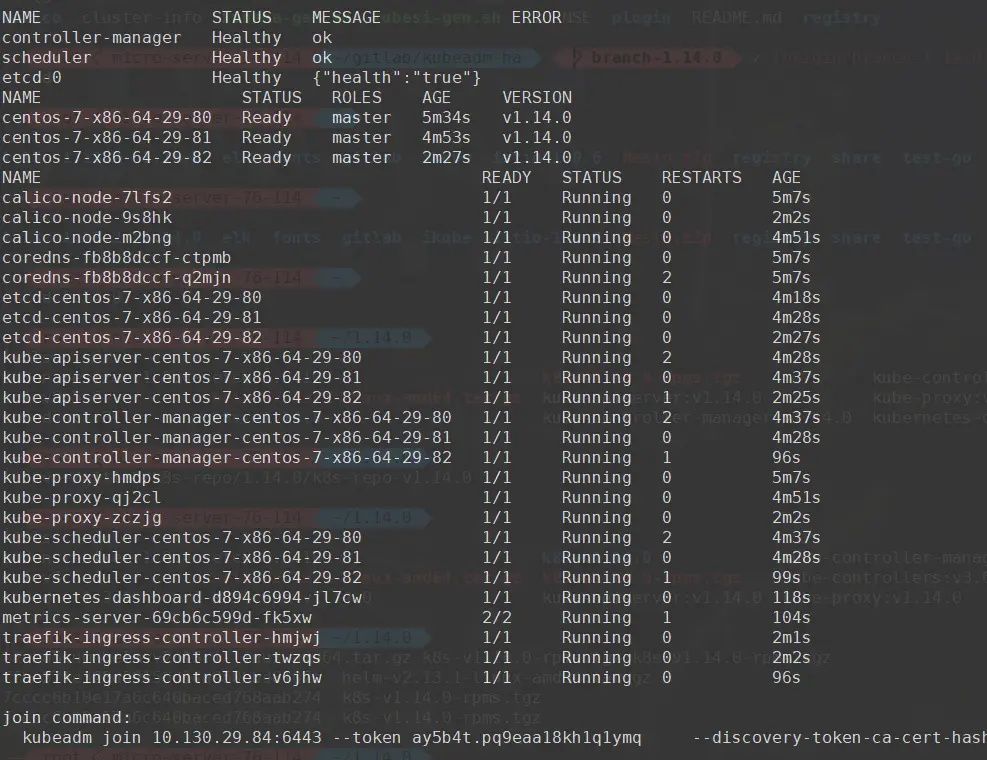Select join address 10.130.29.84:6443

point(237,738)
